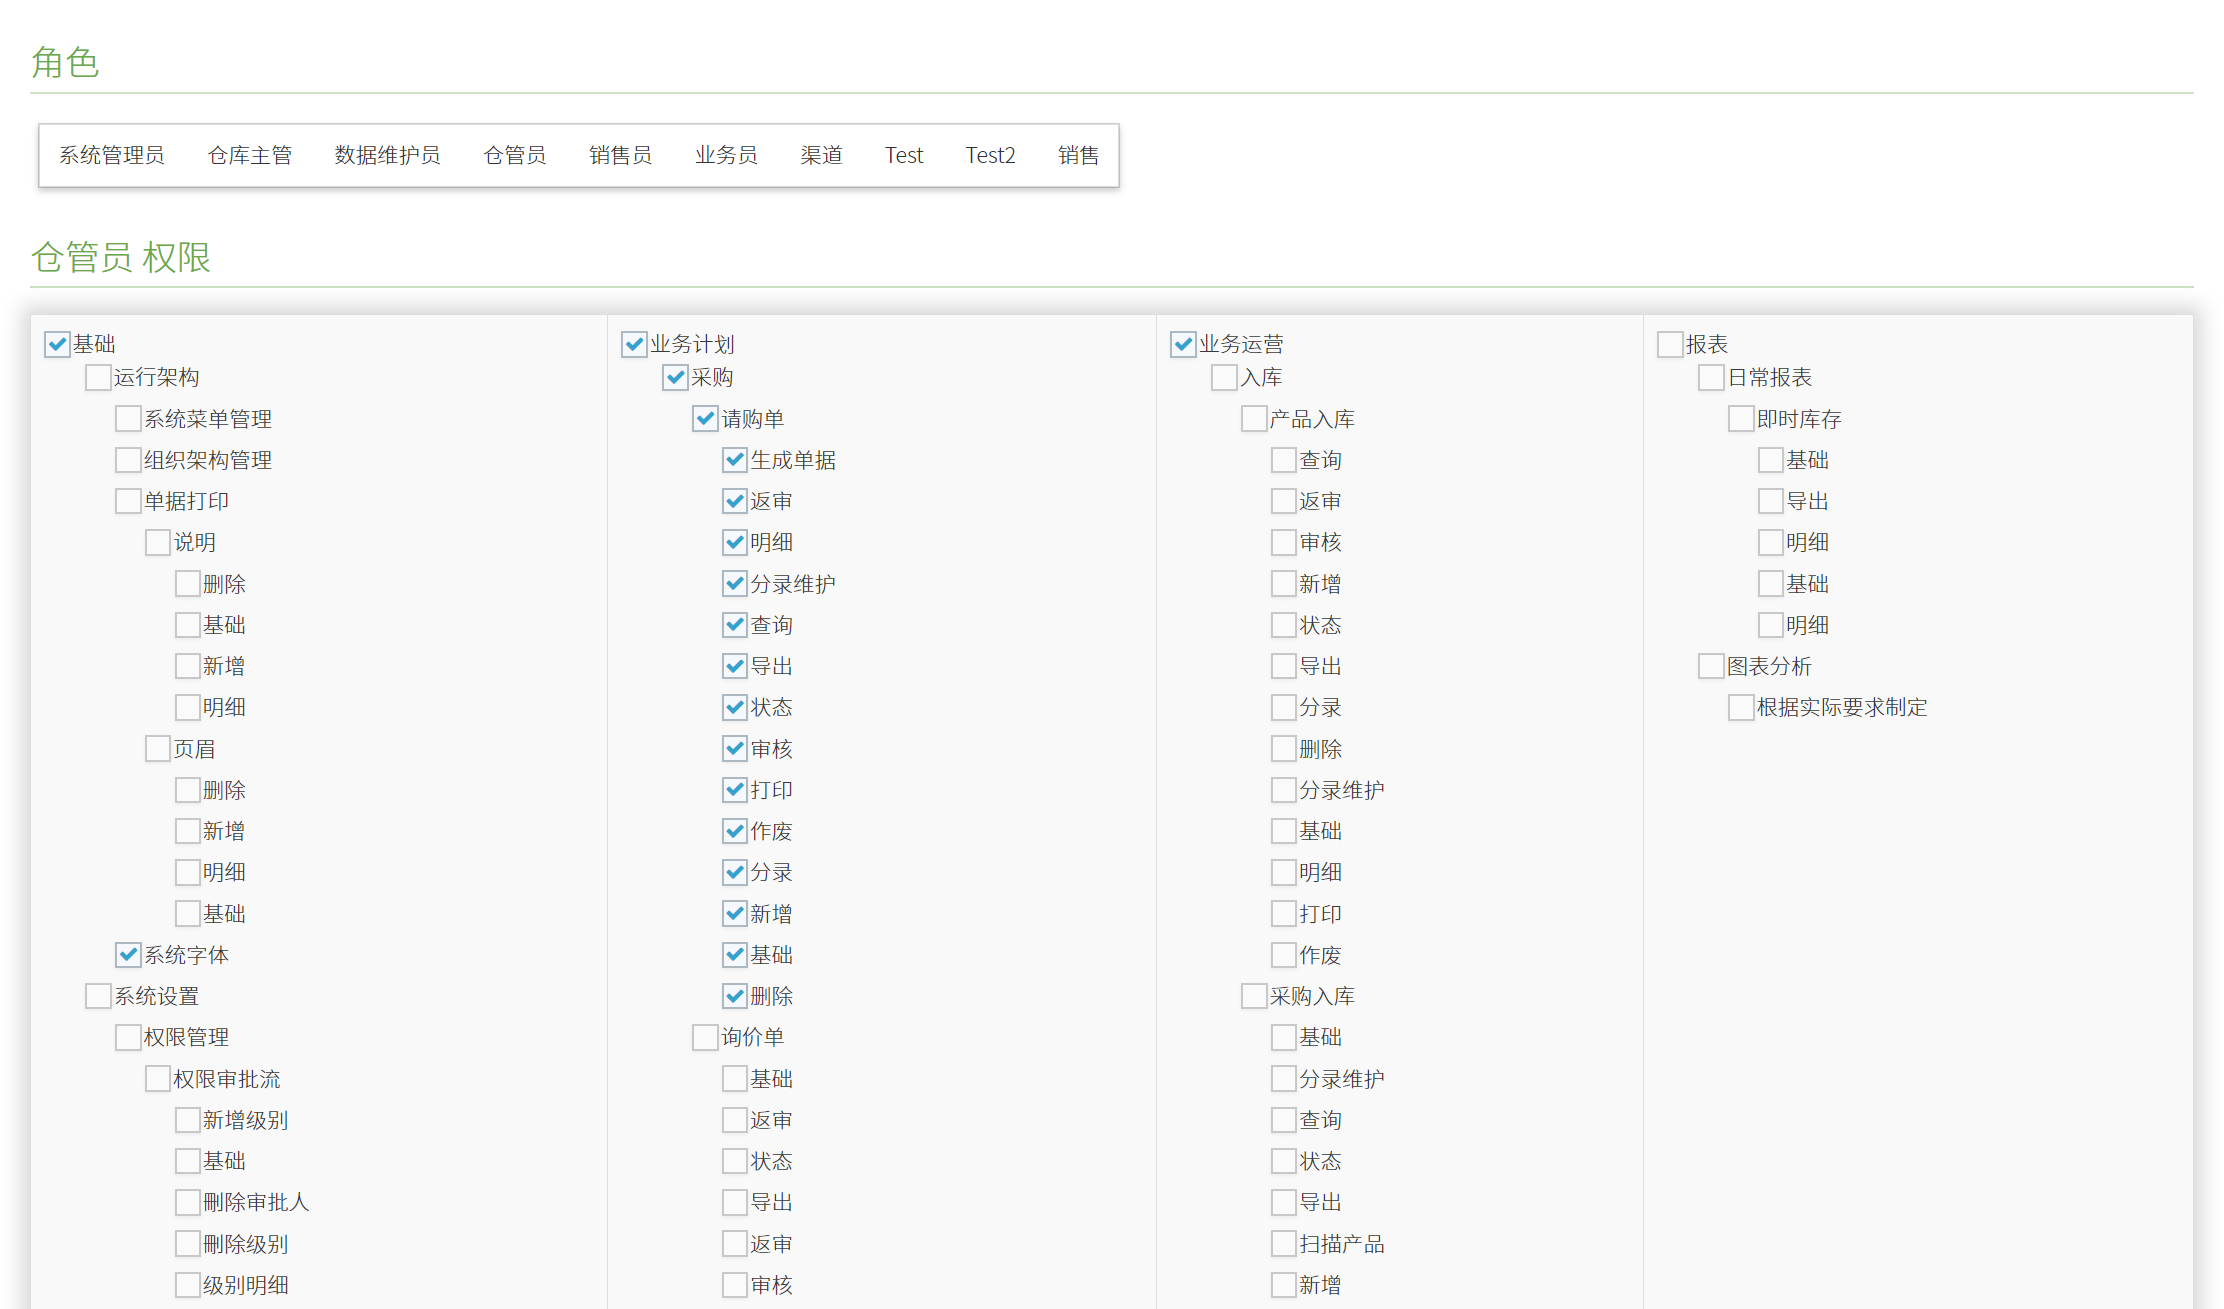Check the 运行架构 checkbox
2224x1309 pixels.
pos(98,377)
